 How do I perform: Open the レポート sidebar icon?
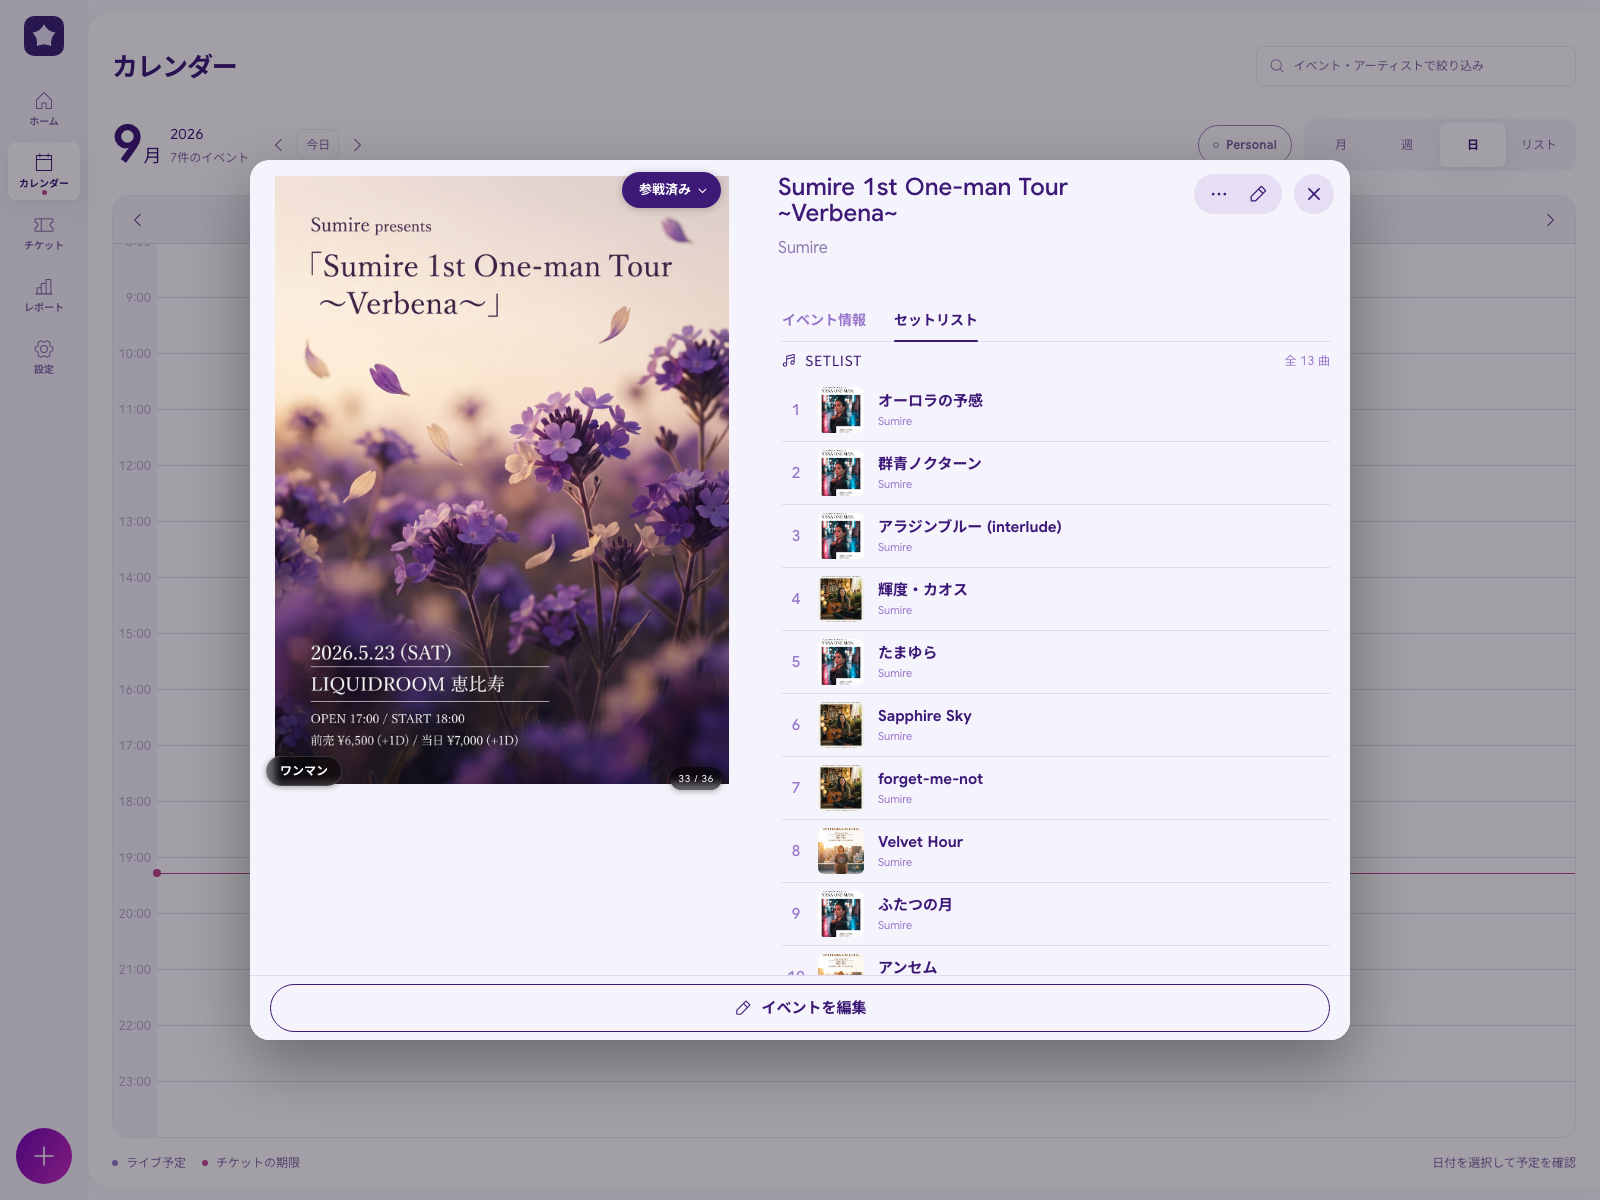point(44,295)
